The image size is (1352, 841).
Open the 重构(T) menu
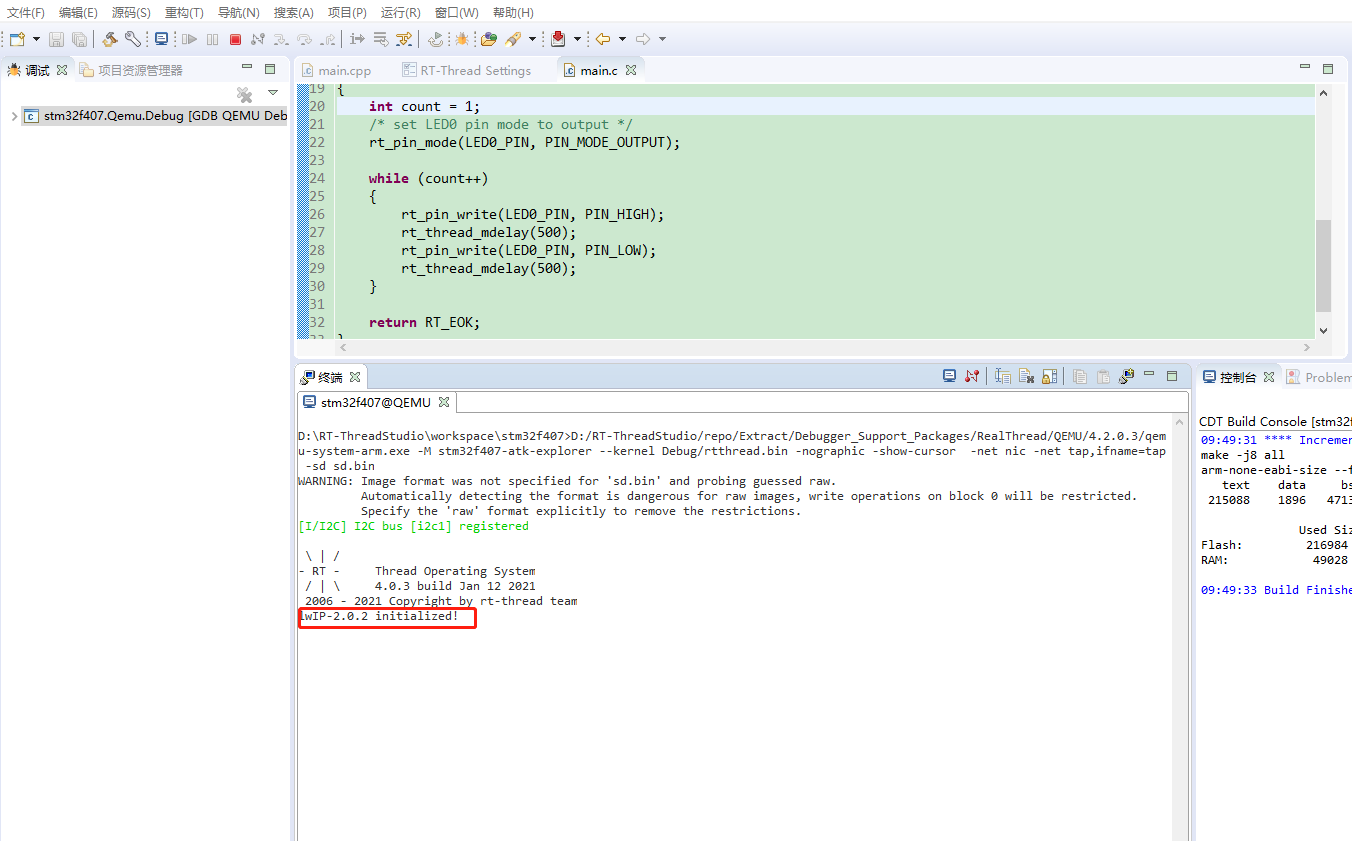tap(184, 12)
